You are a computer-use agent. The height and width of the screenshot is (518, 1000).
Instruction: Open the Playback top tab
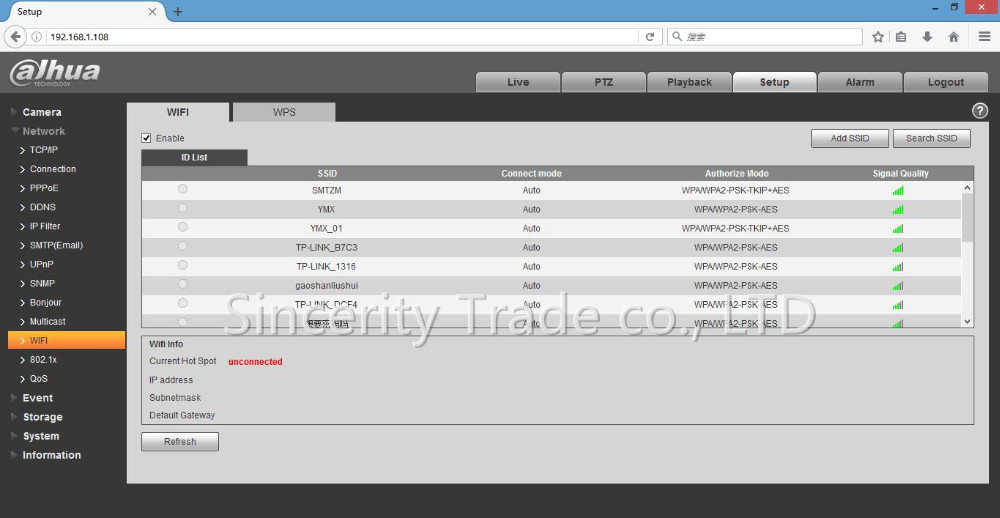pos(689,82)
